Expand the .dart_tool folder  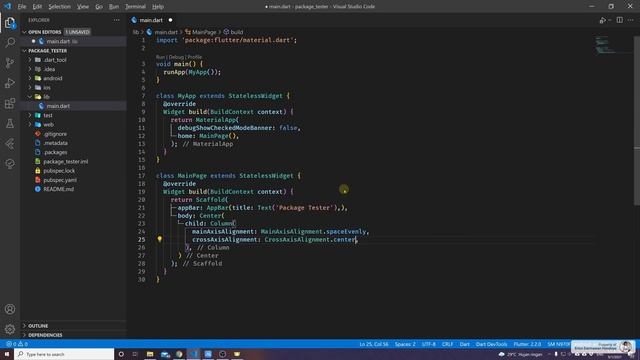55,60
